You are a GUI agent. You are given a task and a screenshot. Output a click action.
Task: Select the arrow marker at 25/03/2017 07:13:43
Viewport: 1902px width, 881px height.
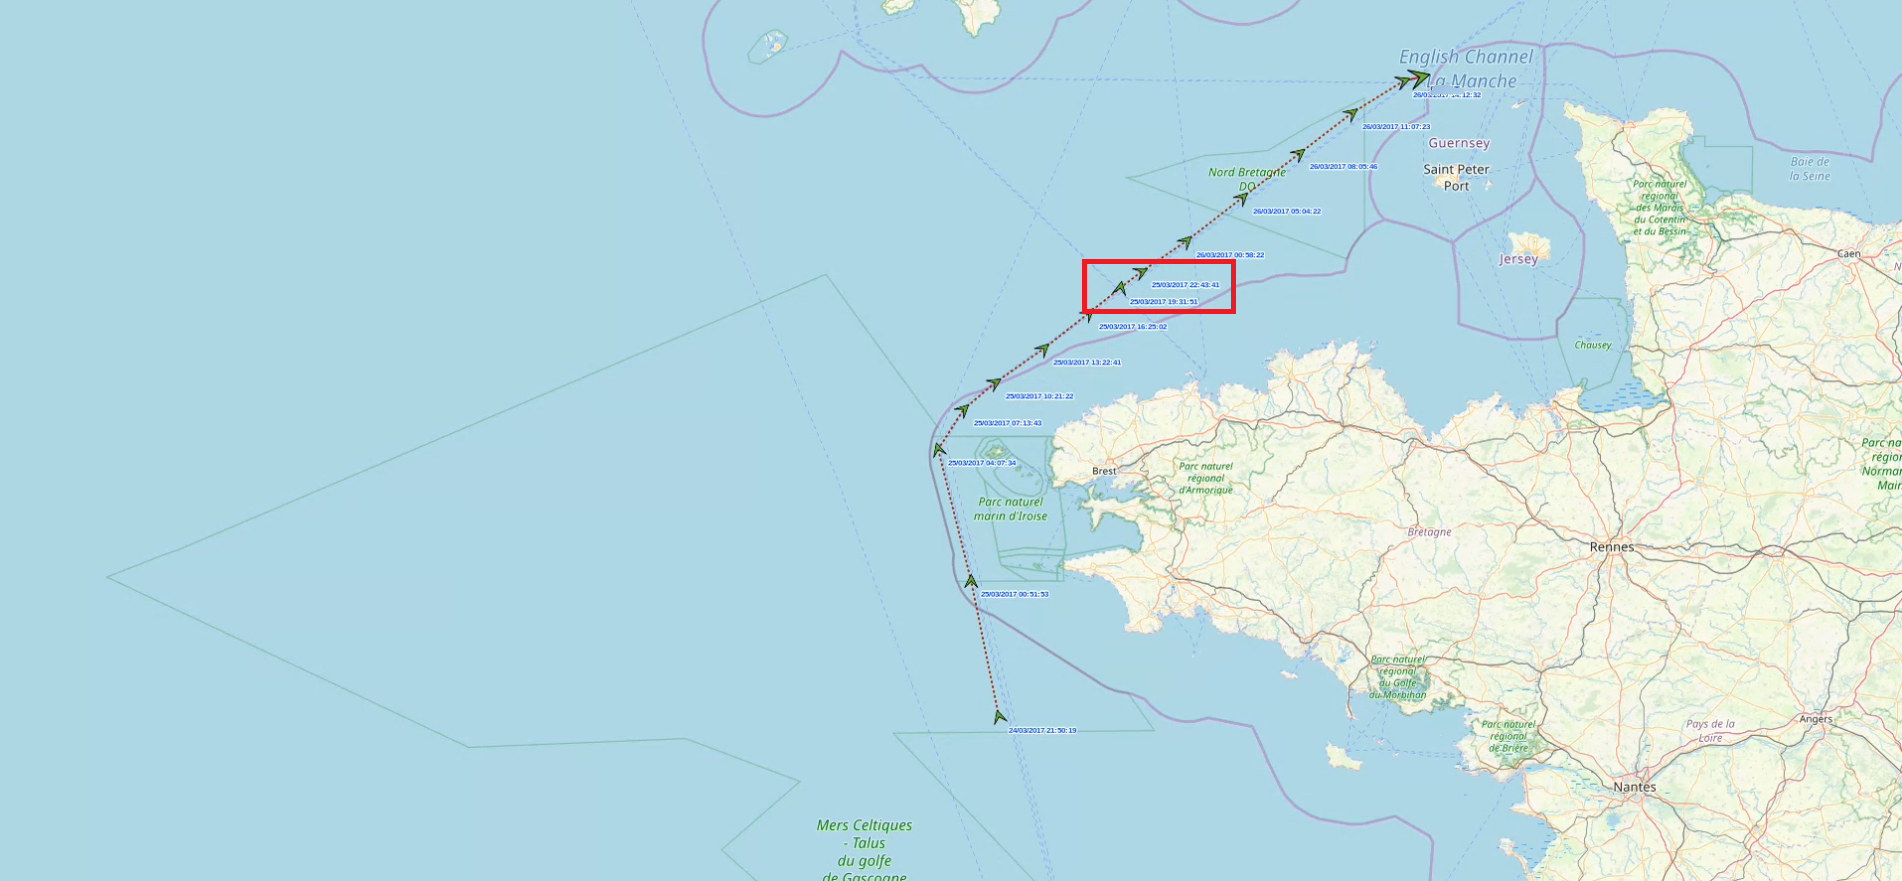click(962, 410)
